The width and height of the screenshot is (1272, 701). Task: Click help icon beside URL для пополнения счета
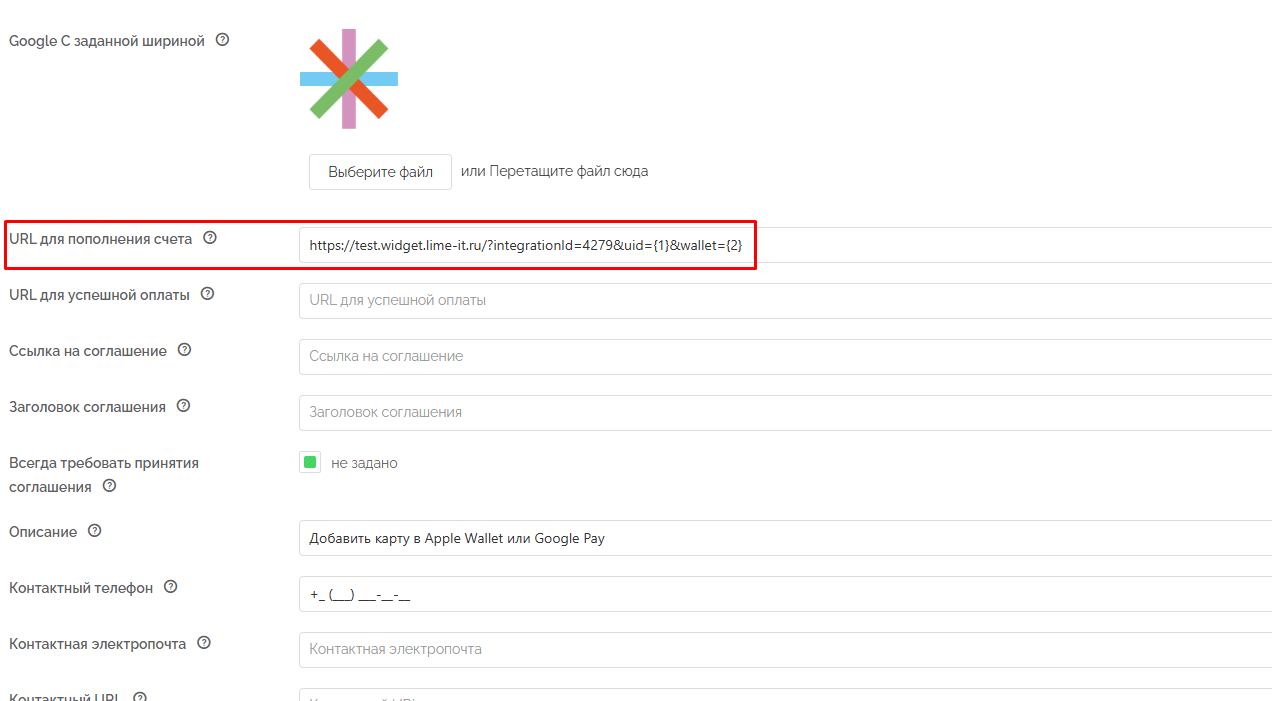pyautogui.click(x=210, y=238)
